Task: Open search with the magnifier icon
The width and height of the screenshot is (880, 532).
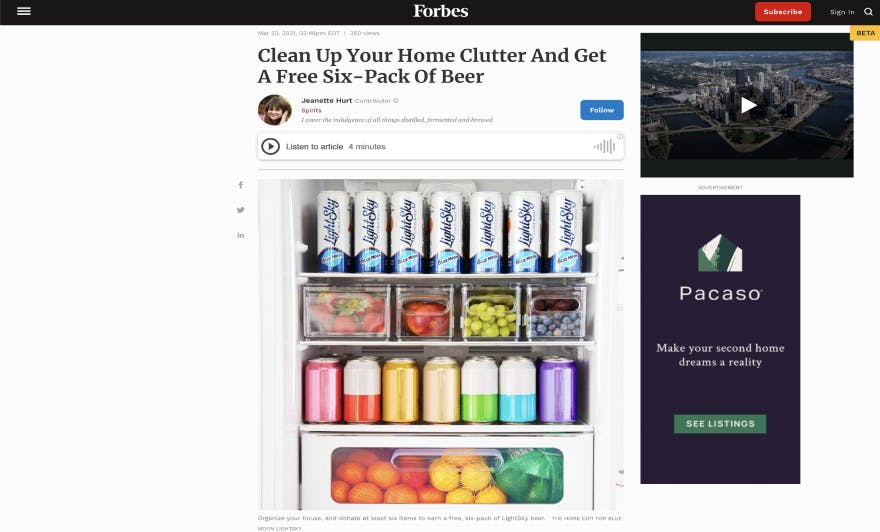Action: [868, 12]
